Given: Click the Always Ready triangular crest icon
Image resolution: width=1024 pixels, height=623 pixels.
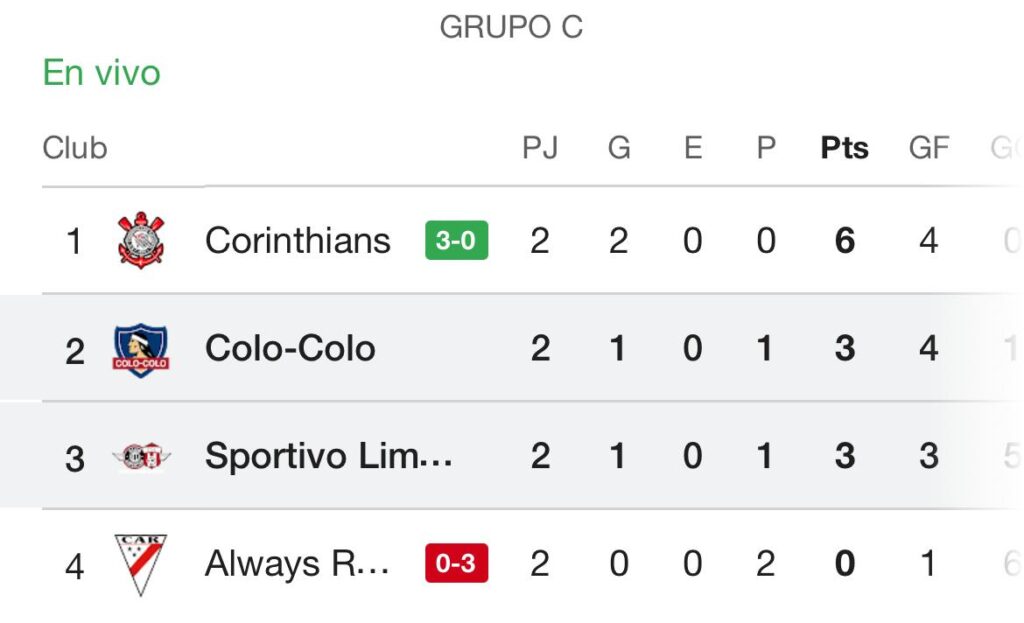Looking at the screenshot, I should pyautogui.click(x=140, y=565).
